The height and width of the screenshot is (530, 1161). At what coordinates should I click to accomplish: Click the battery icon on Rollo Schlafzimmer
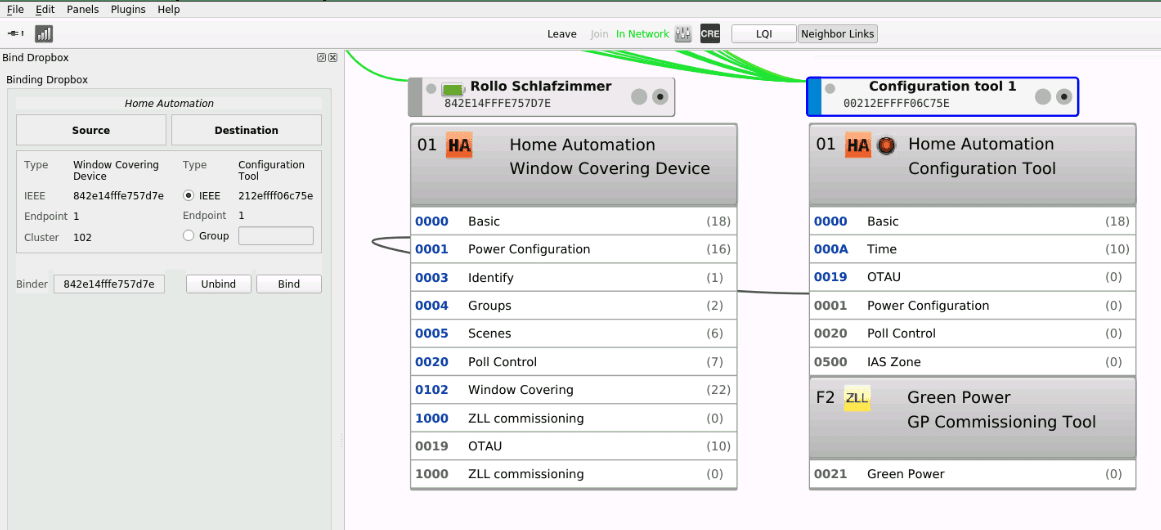(x=454, y=90)
